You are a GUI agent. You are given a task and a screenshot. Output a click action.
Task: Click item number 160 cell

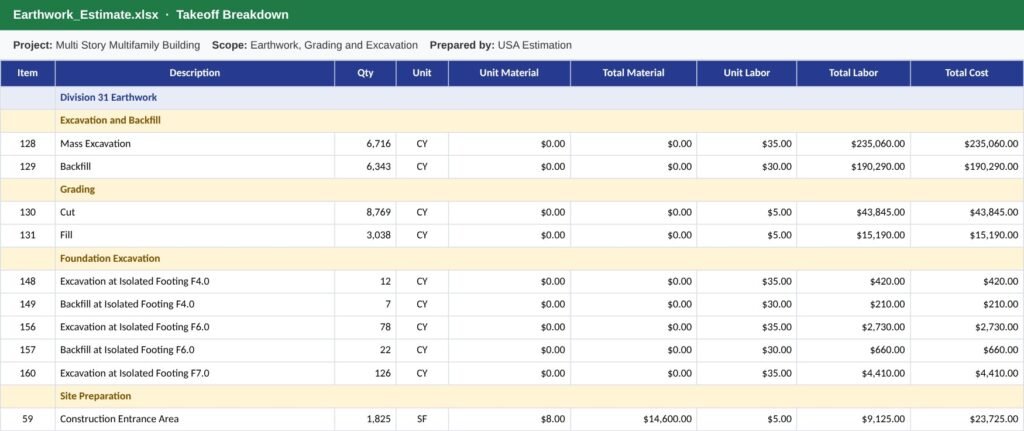coord(27,374)
